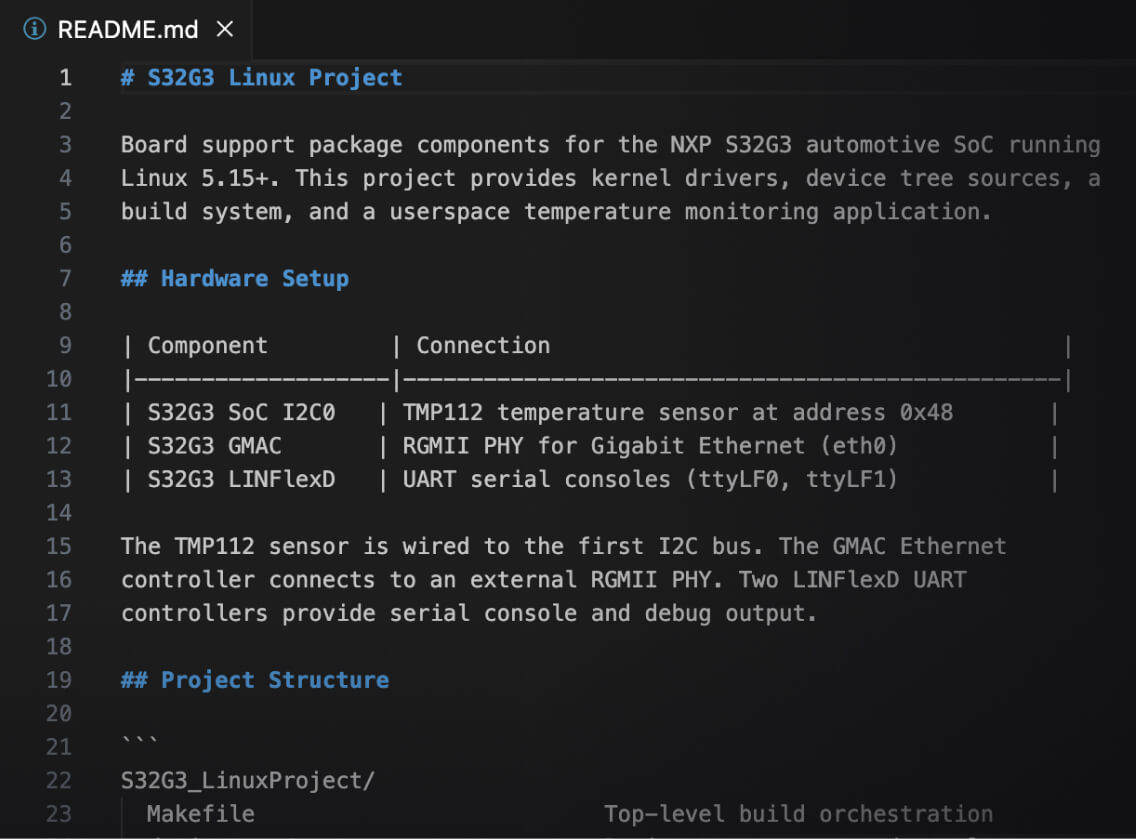Click the 'S32G3 LINFlexD' table cell

click(241, 479)
